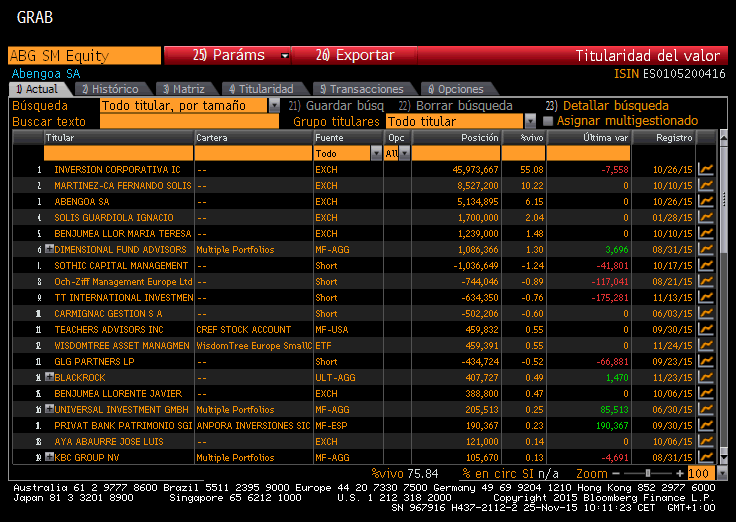Click zoom minus button
Viewport: 736px width, 522px height.
click(x=616, y=474)
